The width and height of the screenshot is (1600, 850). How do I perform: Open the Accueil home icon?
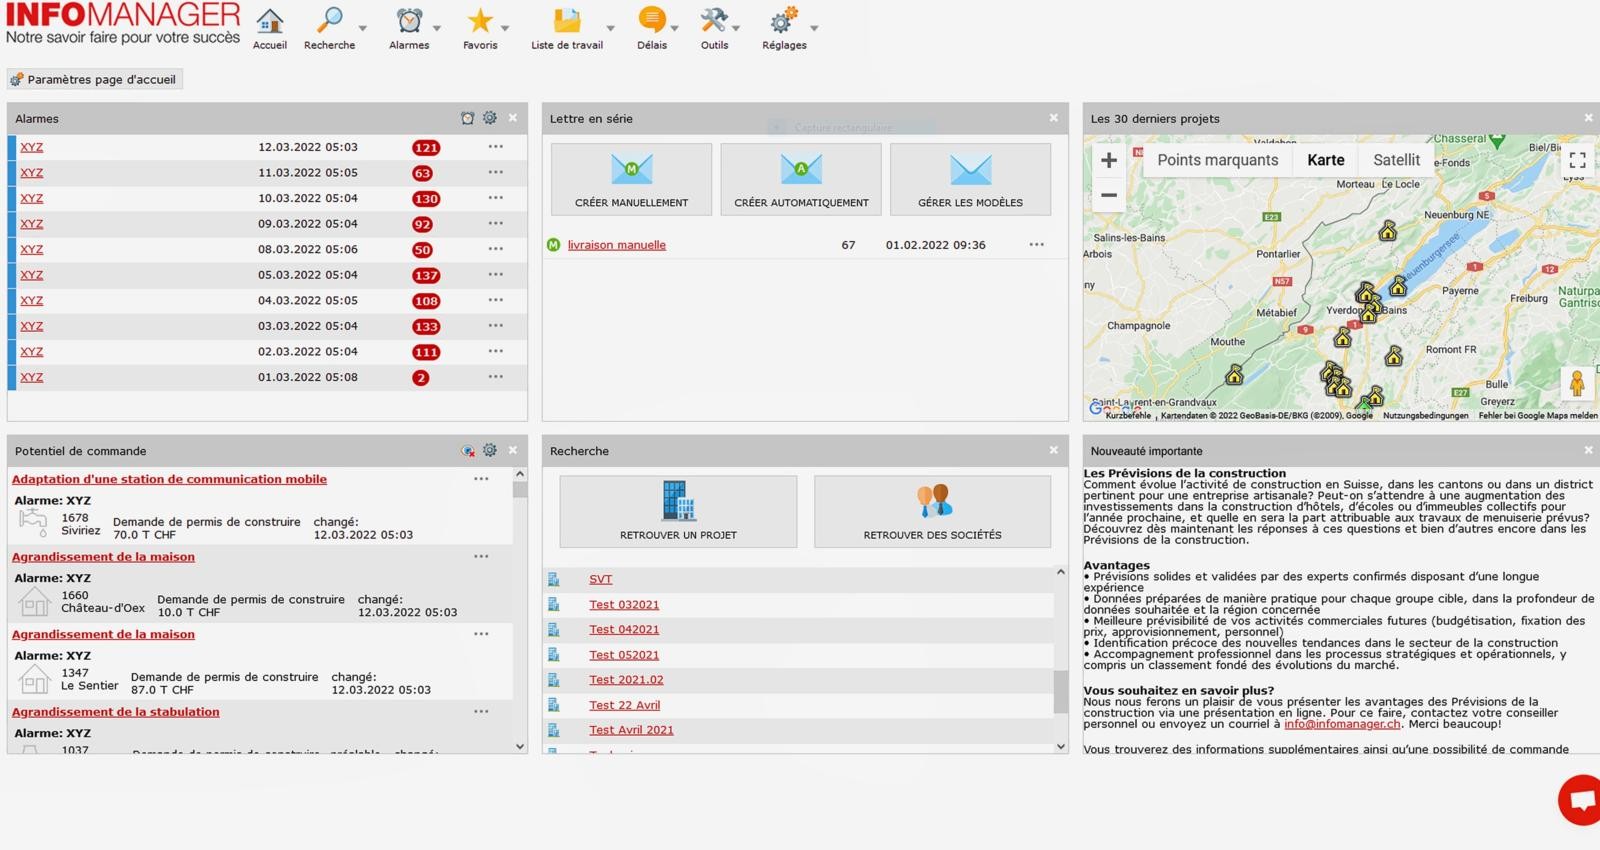pyautogui.click(x=269, y=21)
